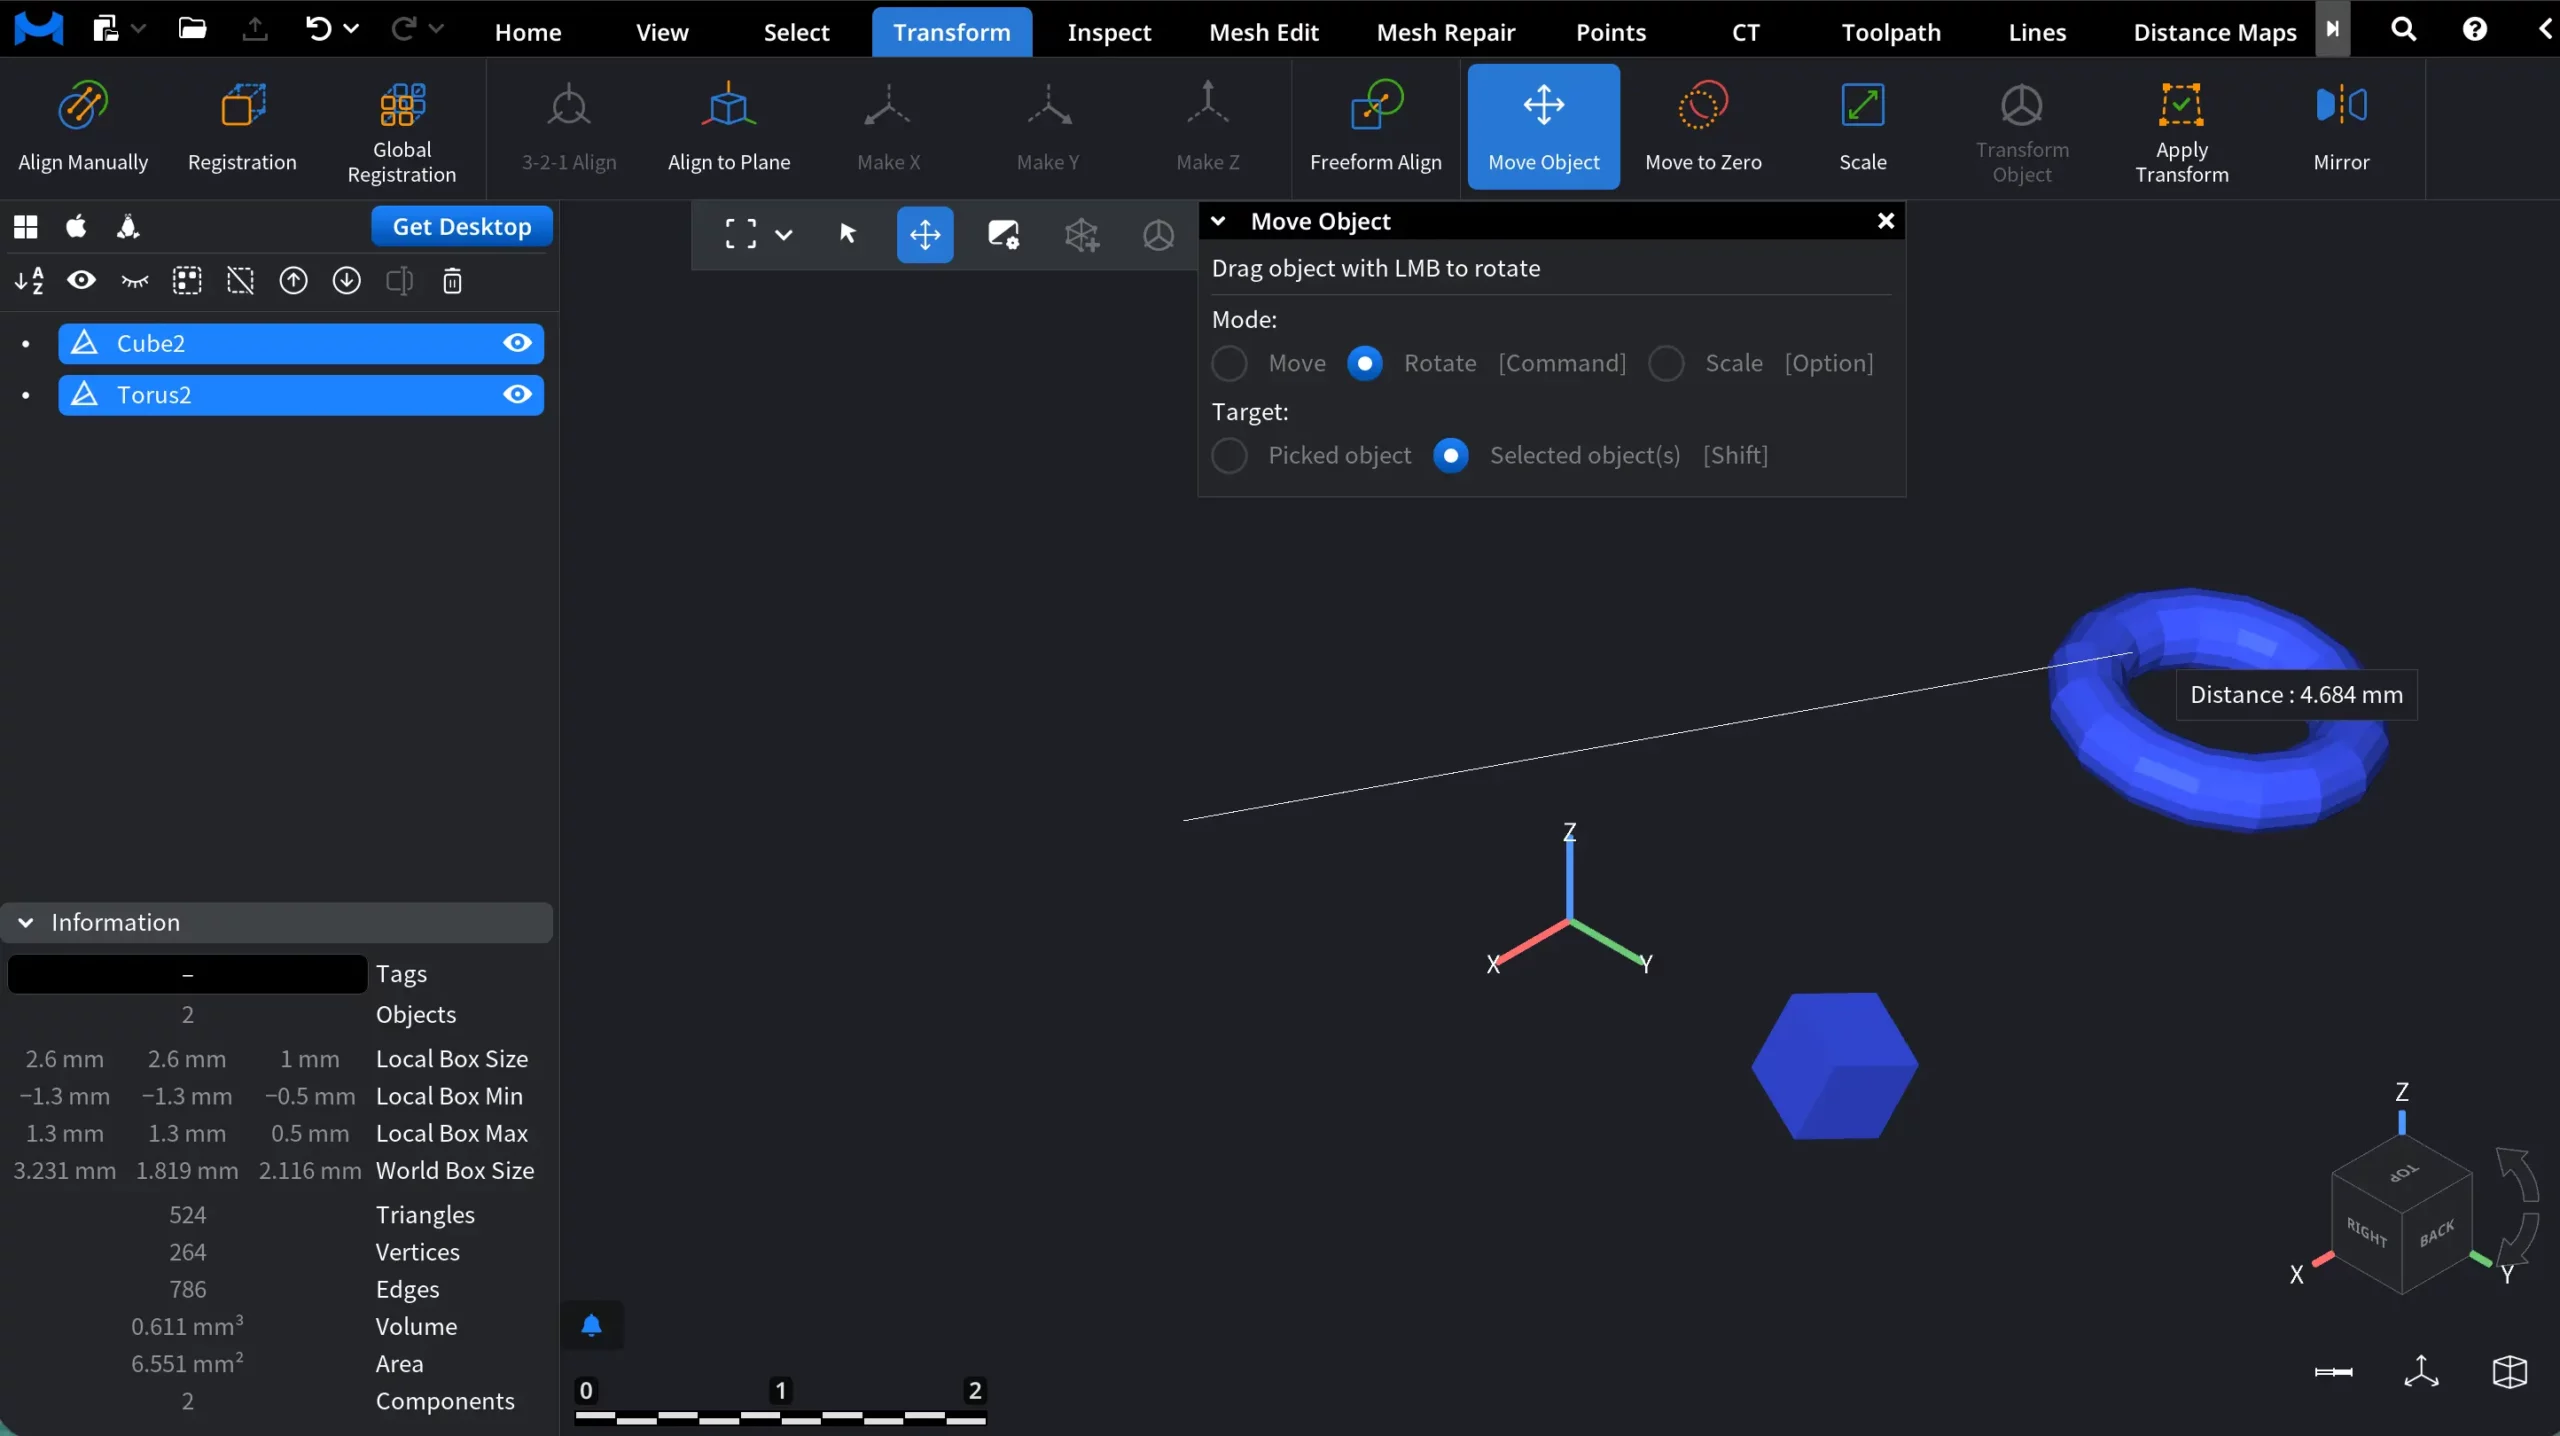Delete selected objects with the trash icon
This screenshot has width=2560, height=1436.
coord(452,281)
